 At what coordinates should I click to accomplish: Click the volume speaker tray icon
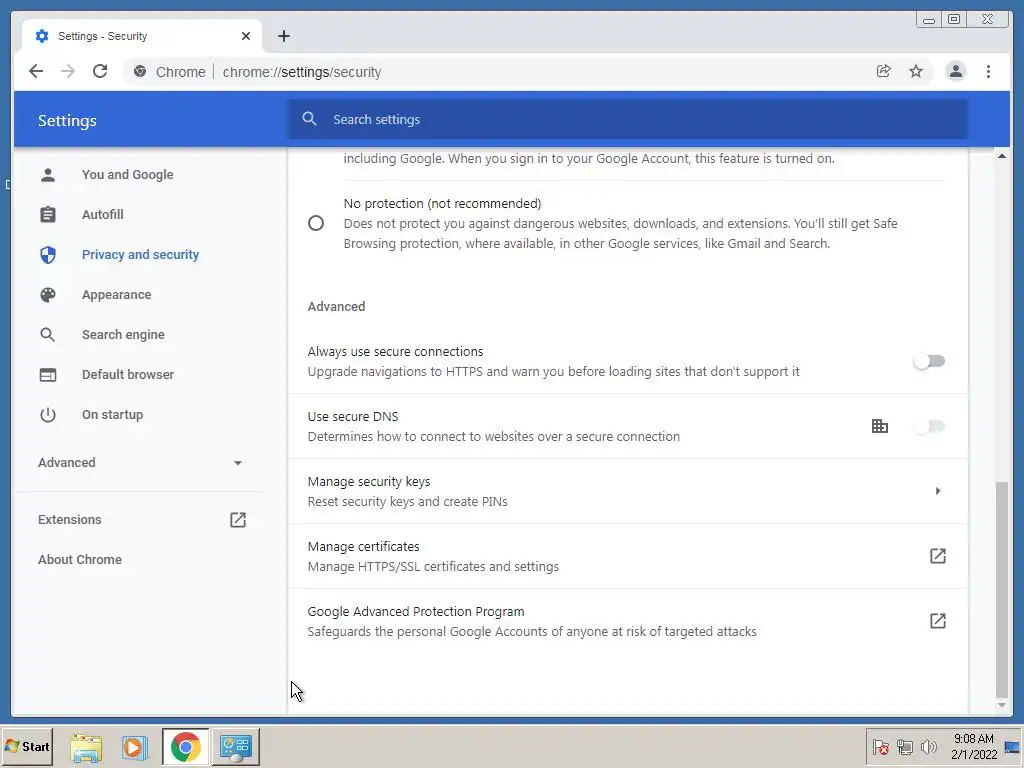pyautogui.click(x=928, y=747)
